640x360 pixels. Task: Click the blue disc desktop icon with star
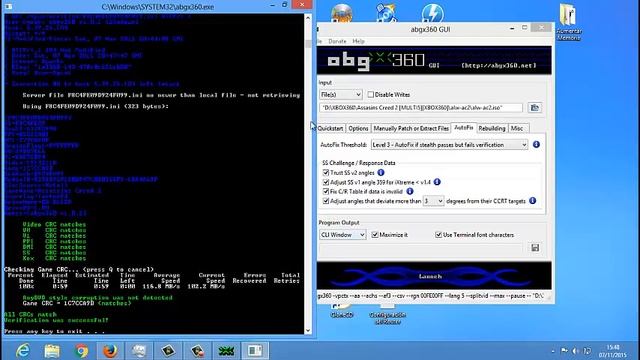pos(386,13)
